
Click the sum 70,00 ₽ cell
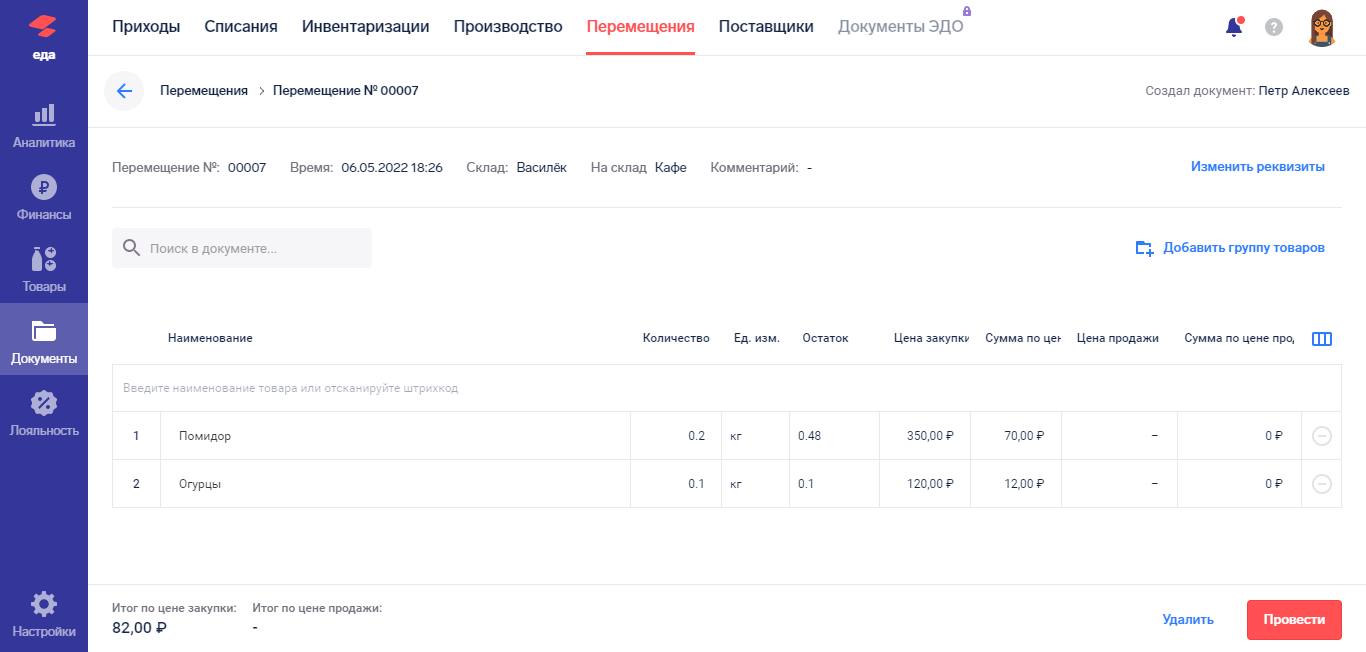[1016, 436]
